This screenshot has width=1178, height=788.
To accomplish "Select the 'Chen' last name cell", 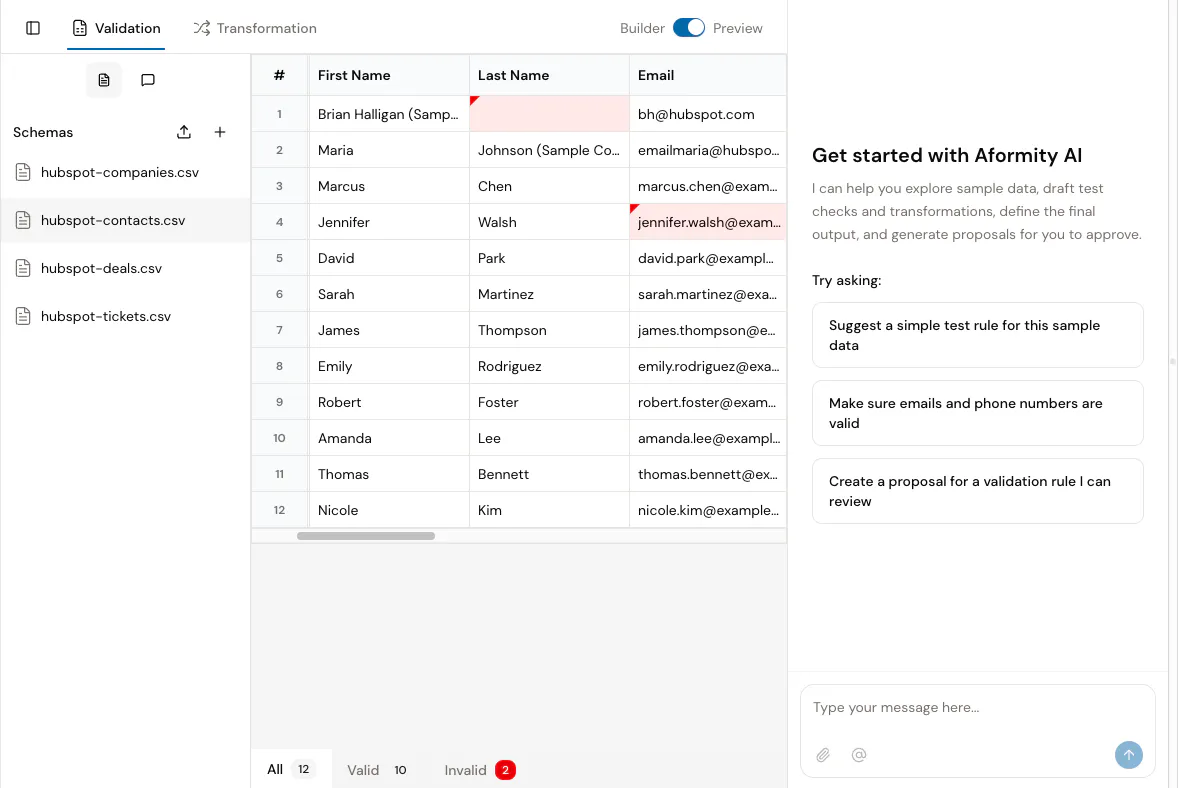I will [x=549, y=186].
